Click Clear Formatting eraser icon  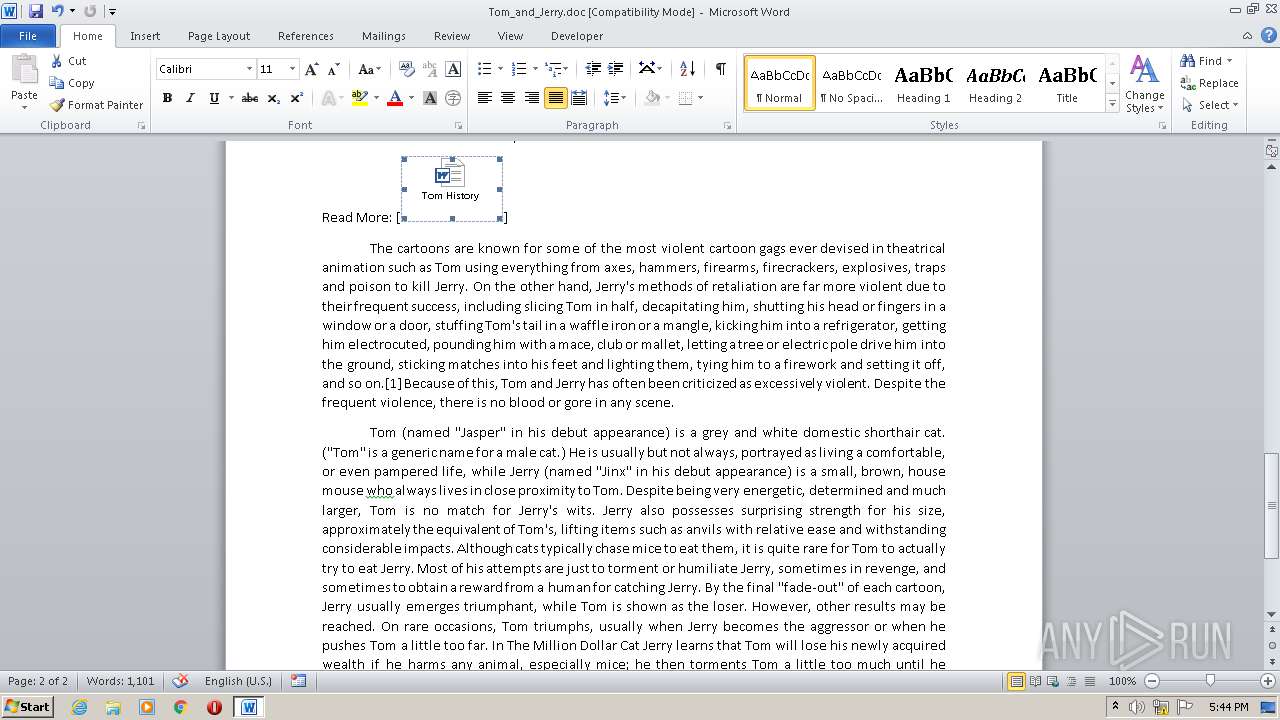tap(407, 69)
